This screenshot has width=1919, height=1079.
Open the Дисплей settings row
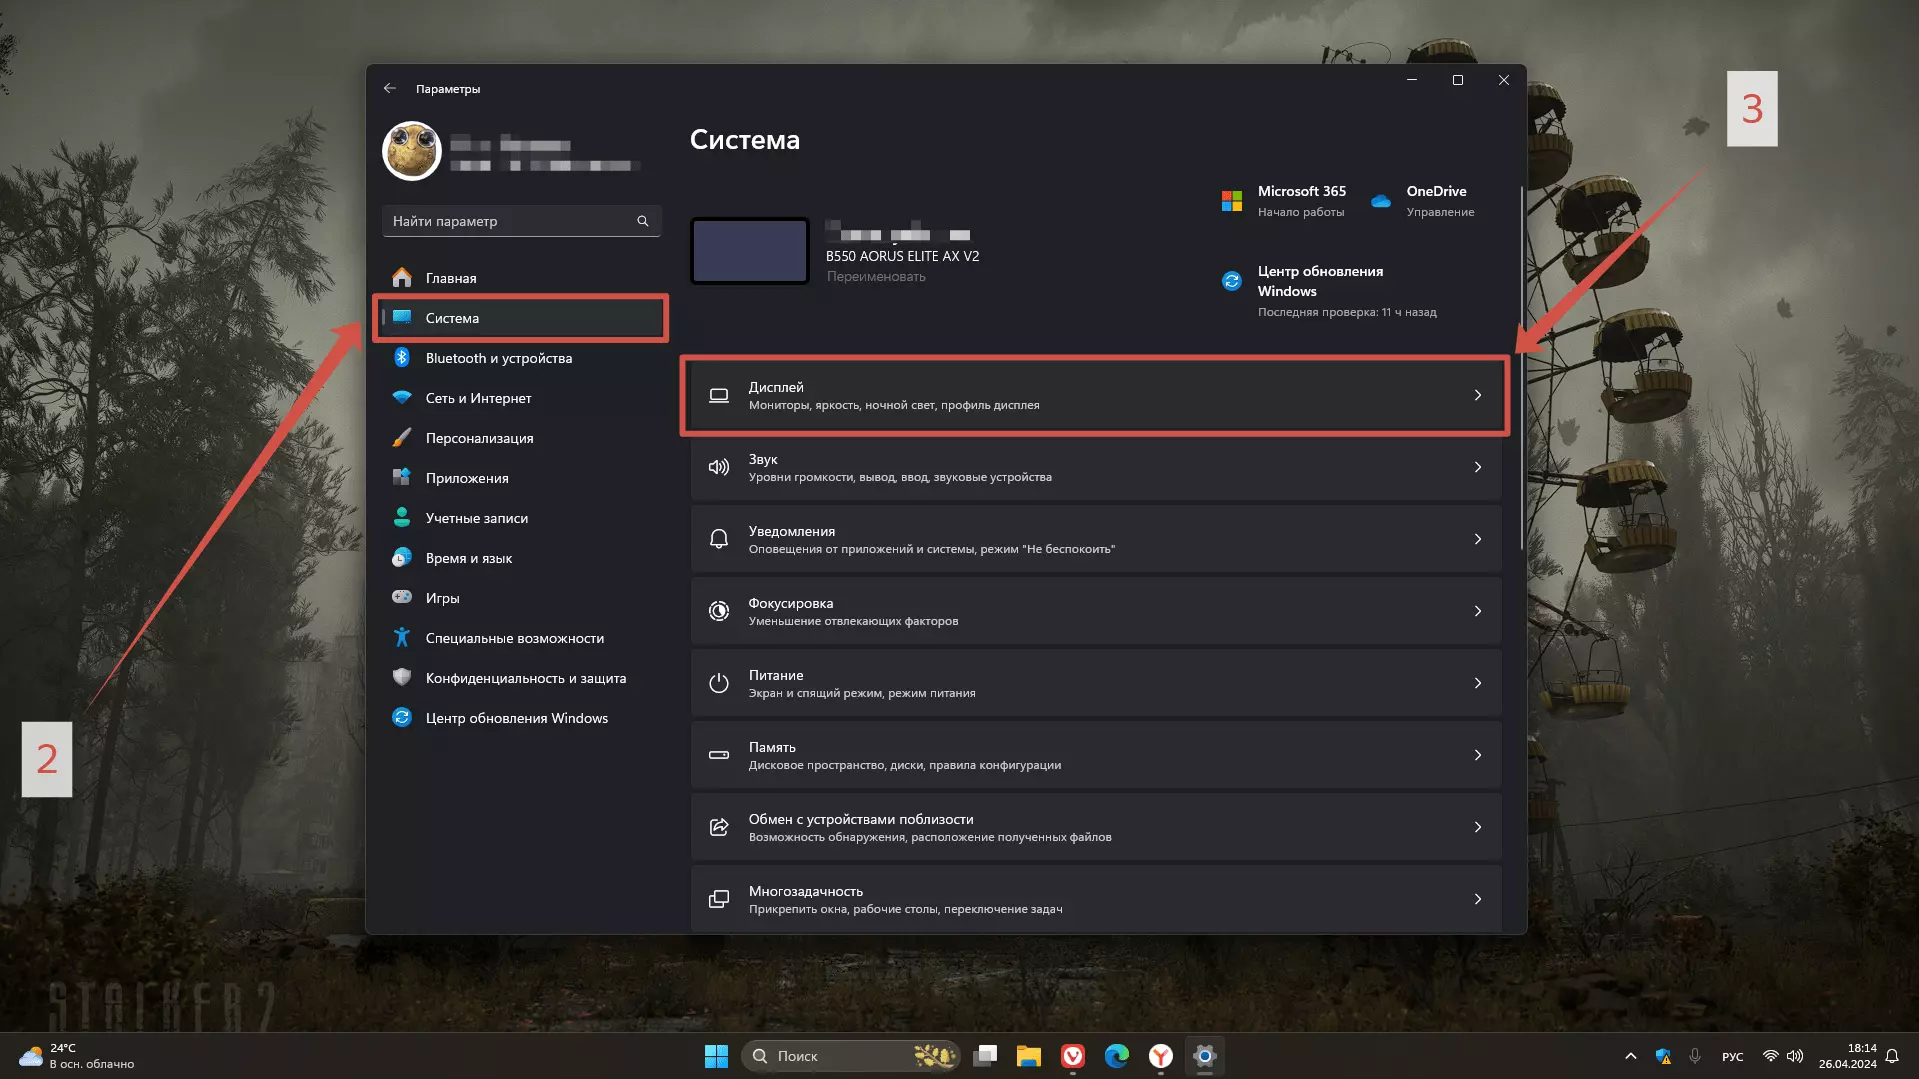tap(1096, 395)
